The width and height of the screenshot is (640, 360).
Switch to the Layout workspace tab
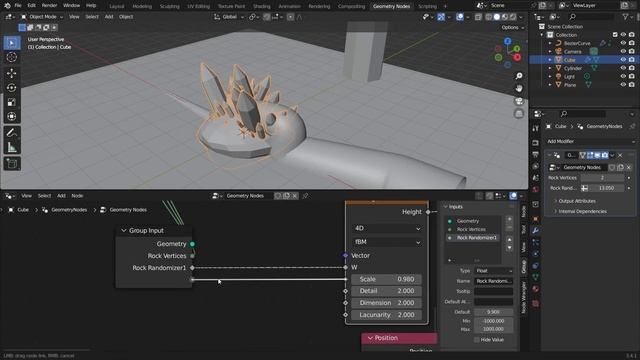coord(117,6)
